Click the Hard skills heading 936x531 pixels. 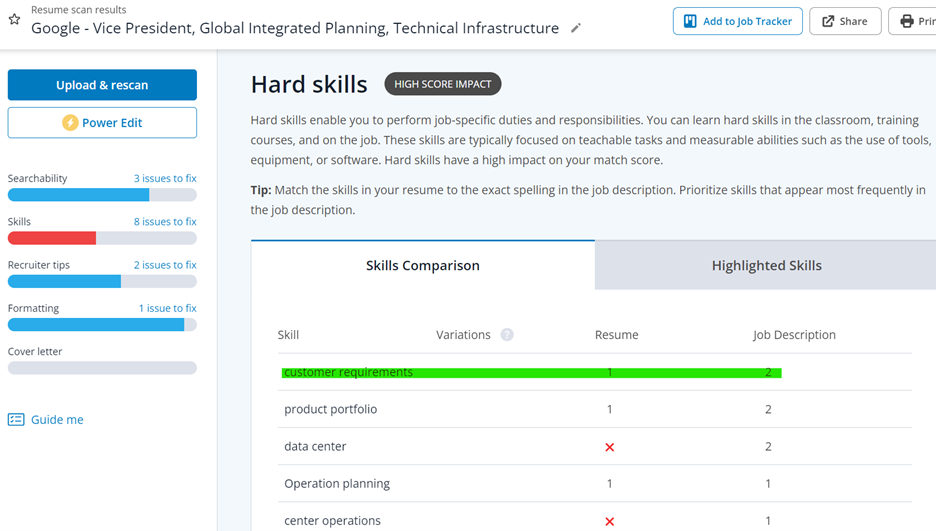coord(309,85)
